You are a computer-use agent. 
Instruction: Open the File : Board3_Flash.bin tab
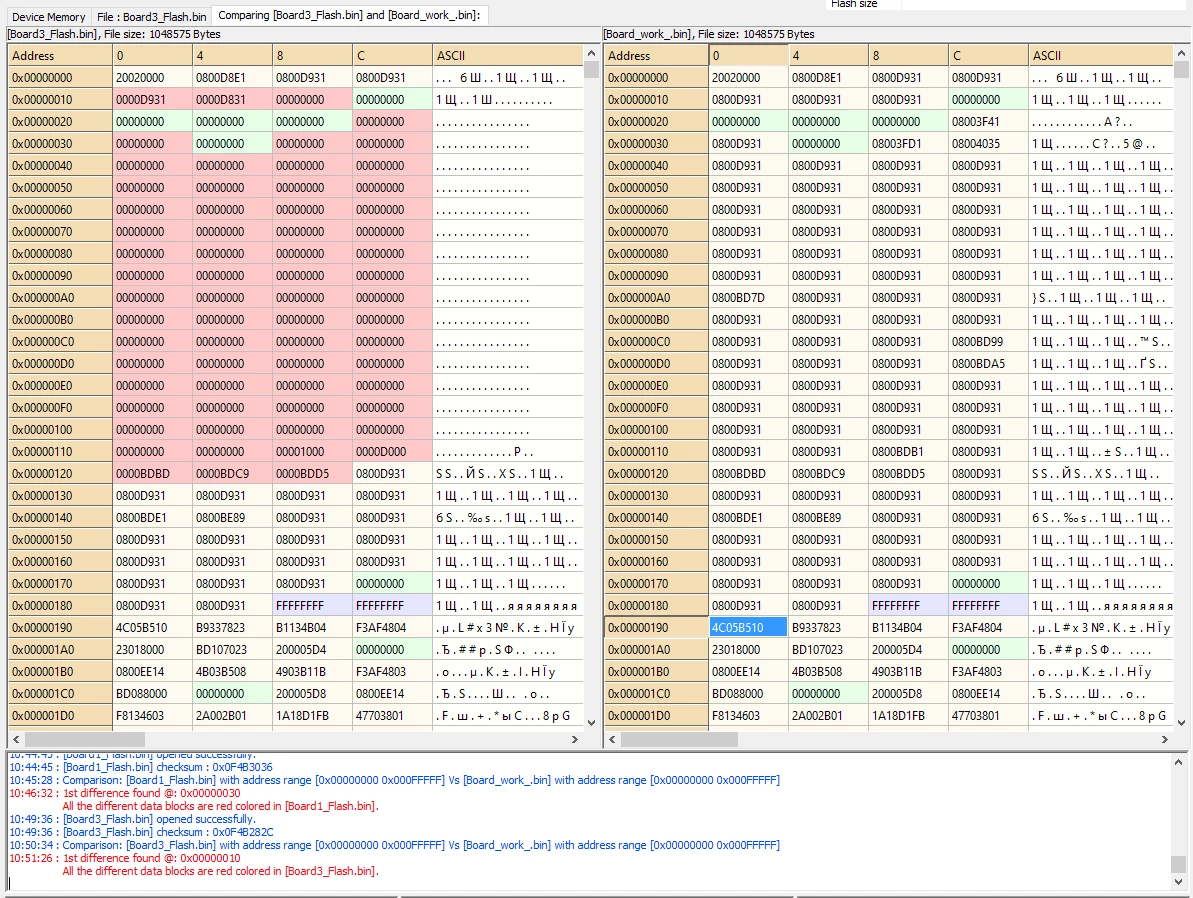click(x=151, y=16)
